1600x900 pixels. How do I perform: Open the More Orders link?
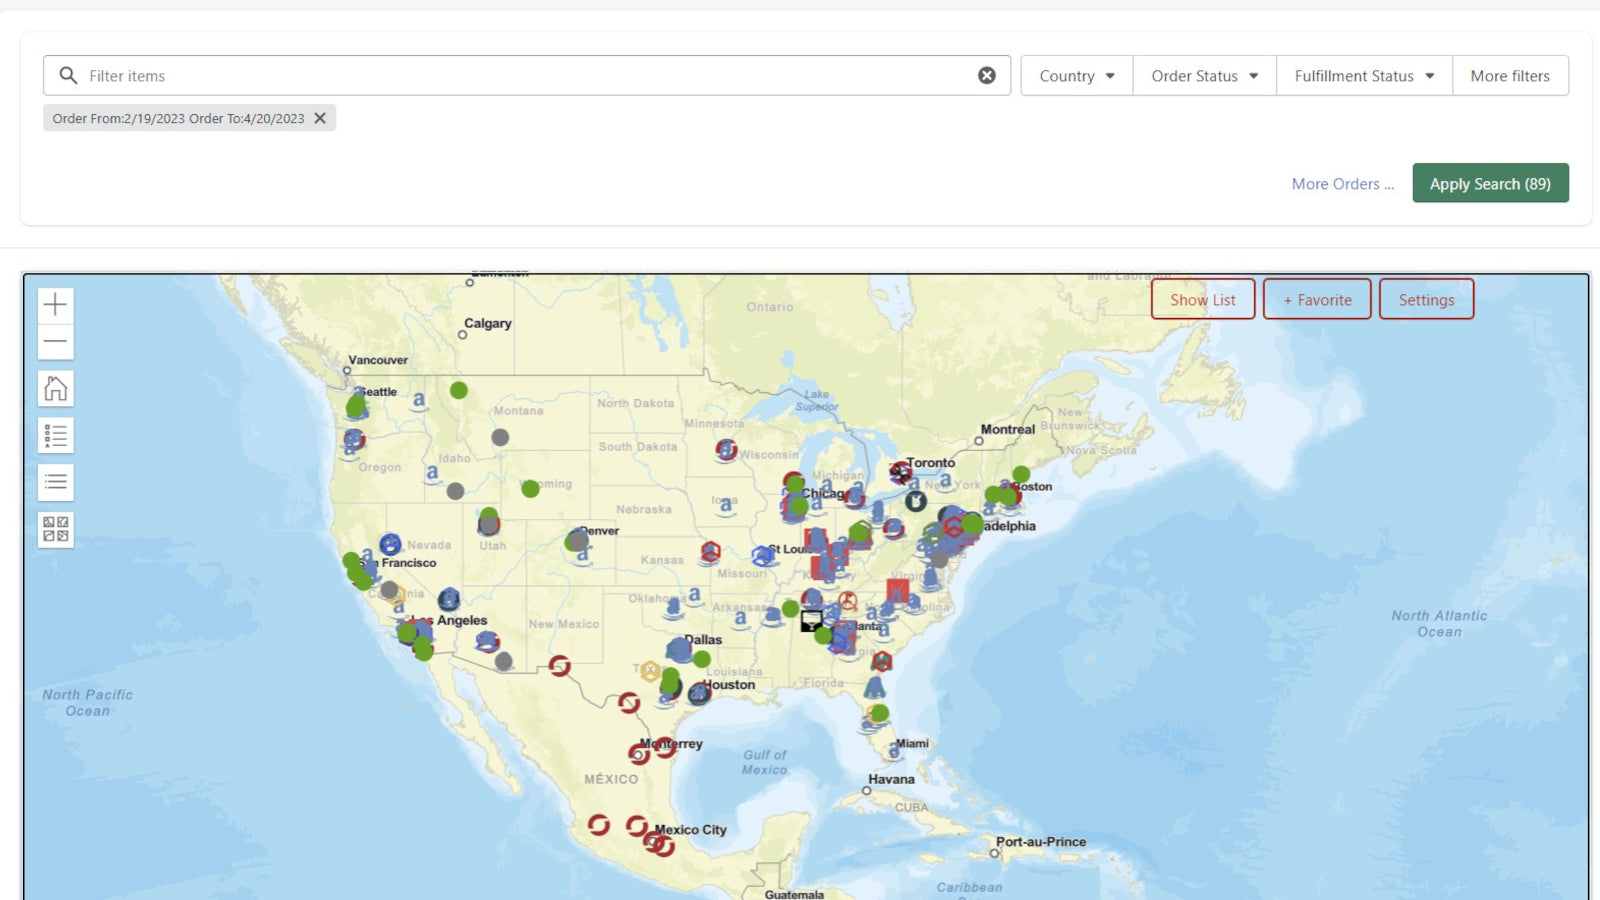[1342, 184]
